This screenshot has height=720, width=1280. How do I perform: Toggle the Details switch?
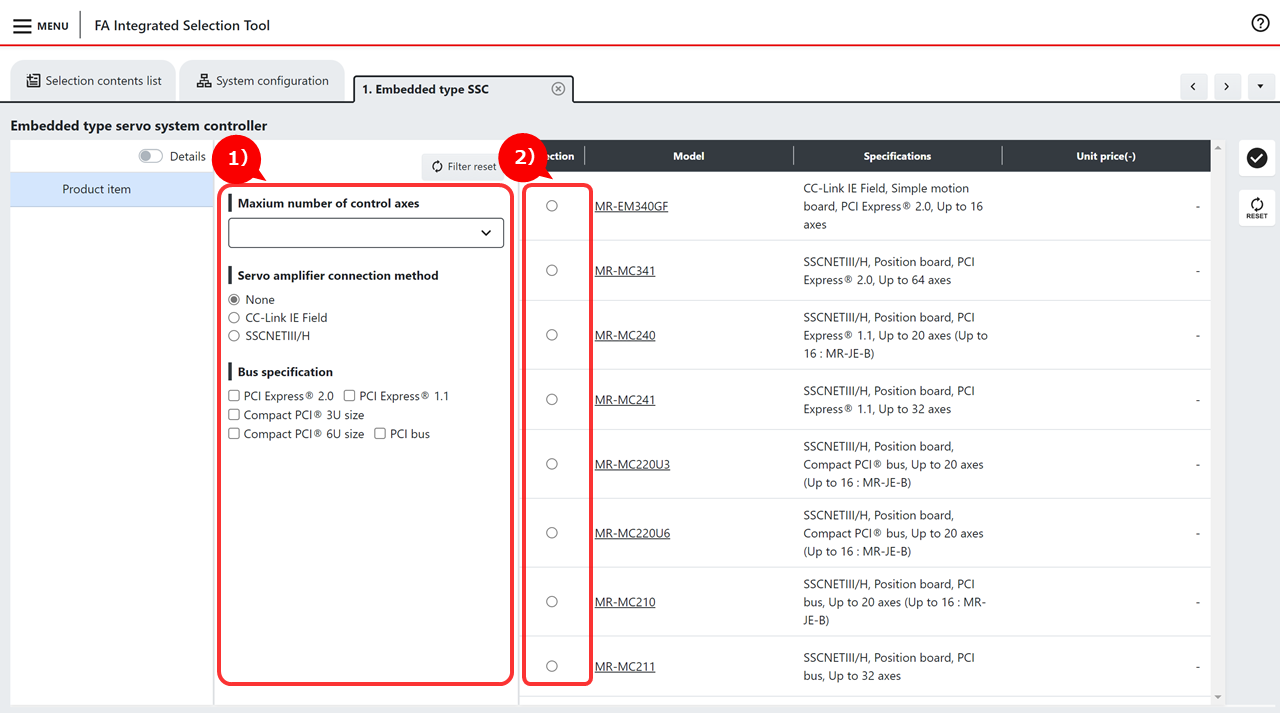[x=151, y=156]
